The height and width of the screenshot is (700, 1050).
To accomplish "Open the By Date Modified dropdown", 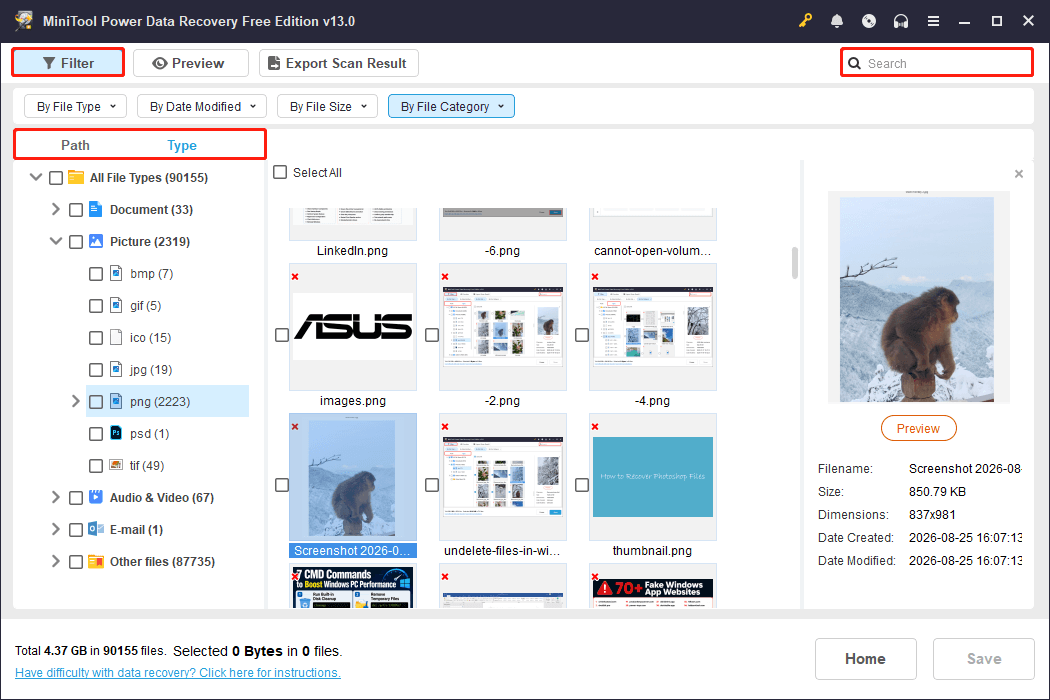I will coord(202,106).
